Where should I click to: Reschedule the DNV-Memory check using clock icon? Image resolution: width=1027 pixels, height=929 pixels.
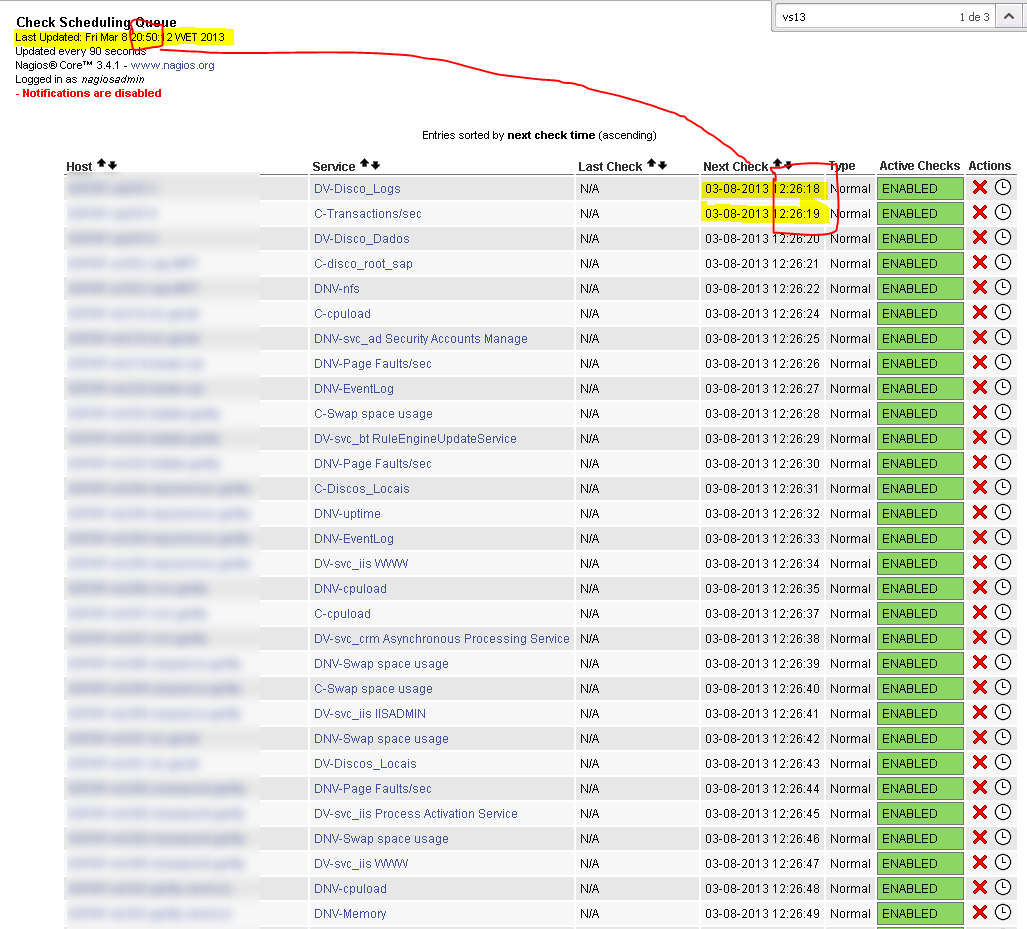1002,913
